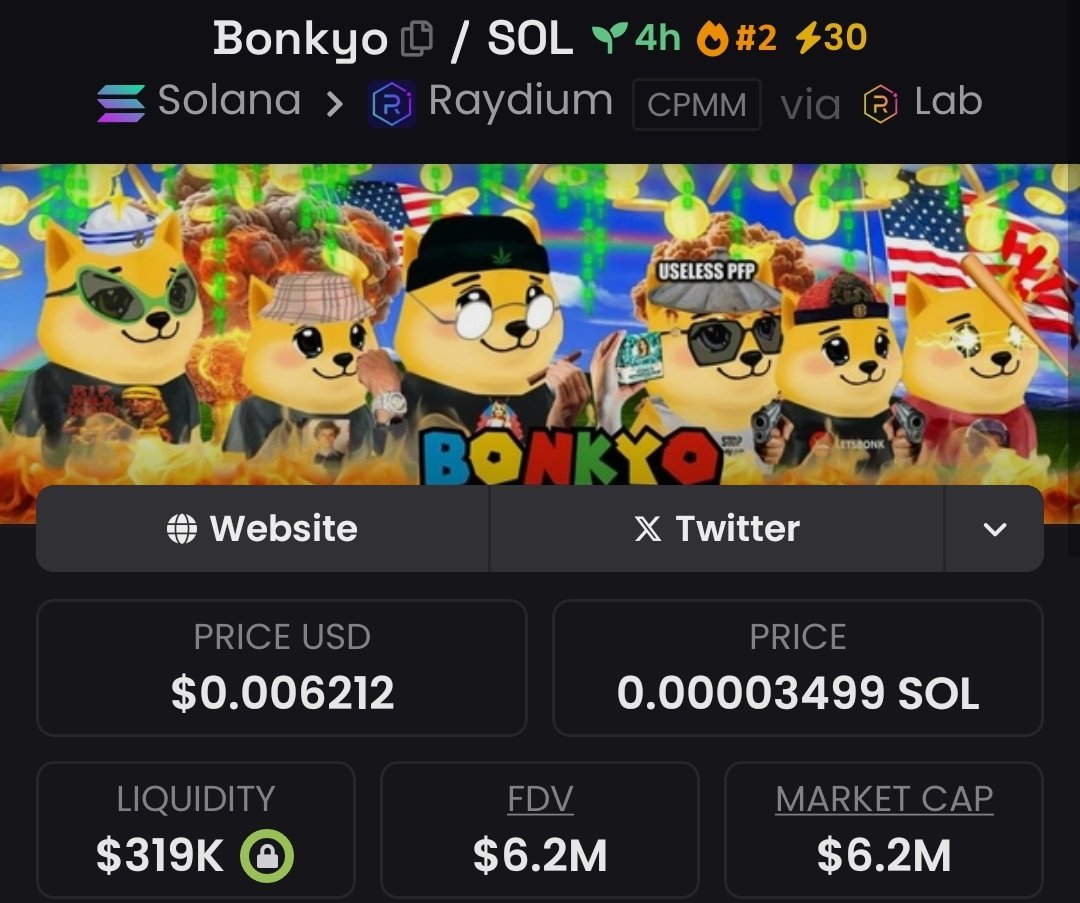Click the globe icon in Website
This screenshot has height=903, width=1080.
(182, 529)
